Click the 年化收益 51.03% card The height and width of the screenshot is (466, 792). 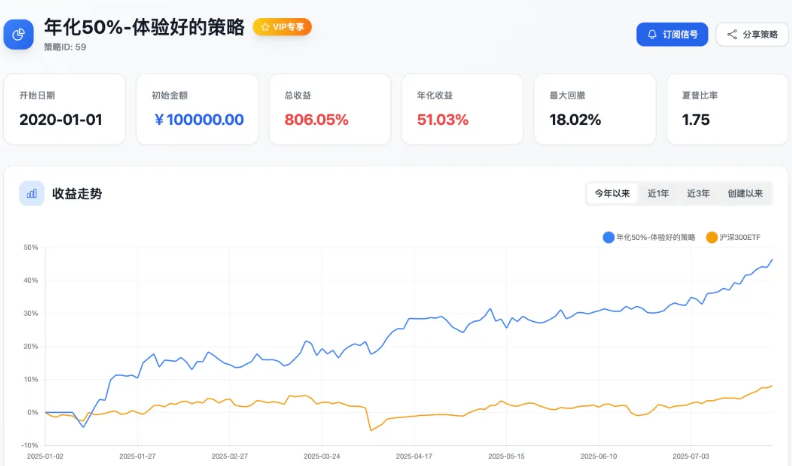462,109
